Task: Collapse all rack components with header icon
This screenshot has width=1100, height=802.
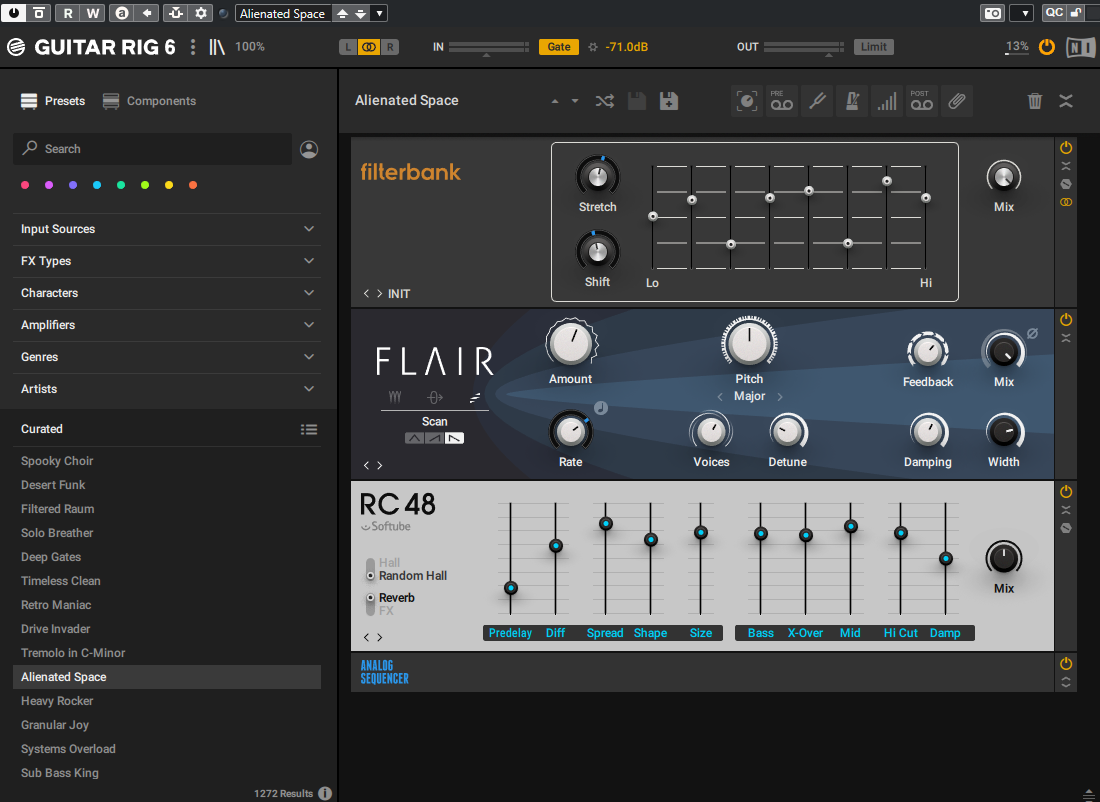Action: (1066, 101)
